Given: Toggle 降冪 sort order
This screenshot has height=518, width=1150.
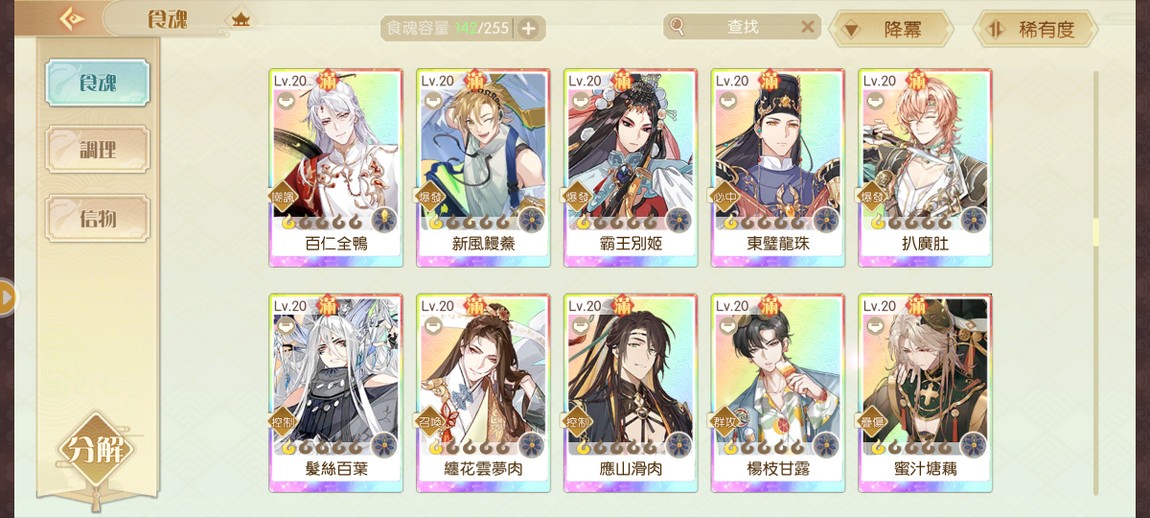Looking at the screenshot, I should (890, 29).
